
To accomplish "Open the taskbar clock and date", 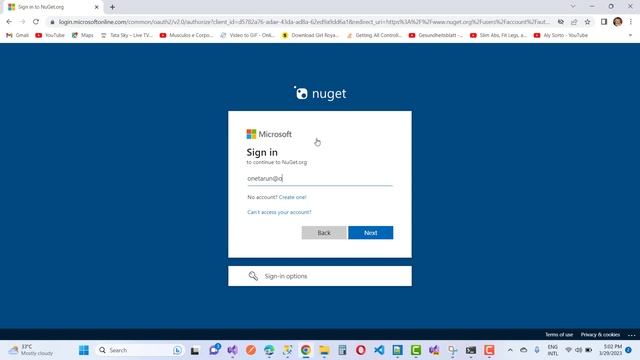I will (x=611, y=350).
